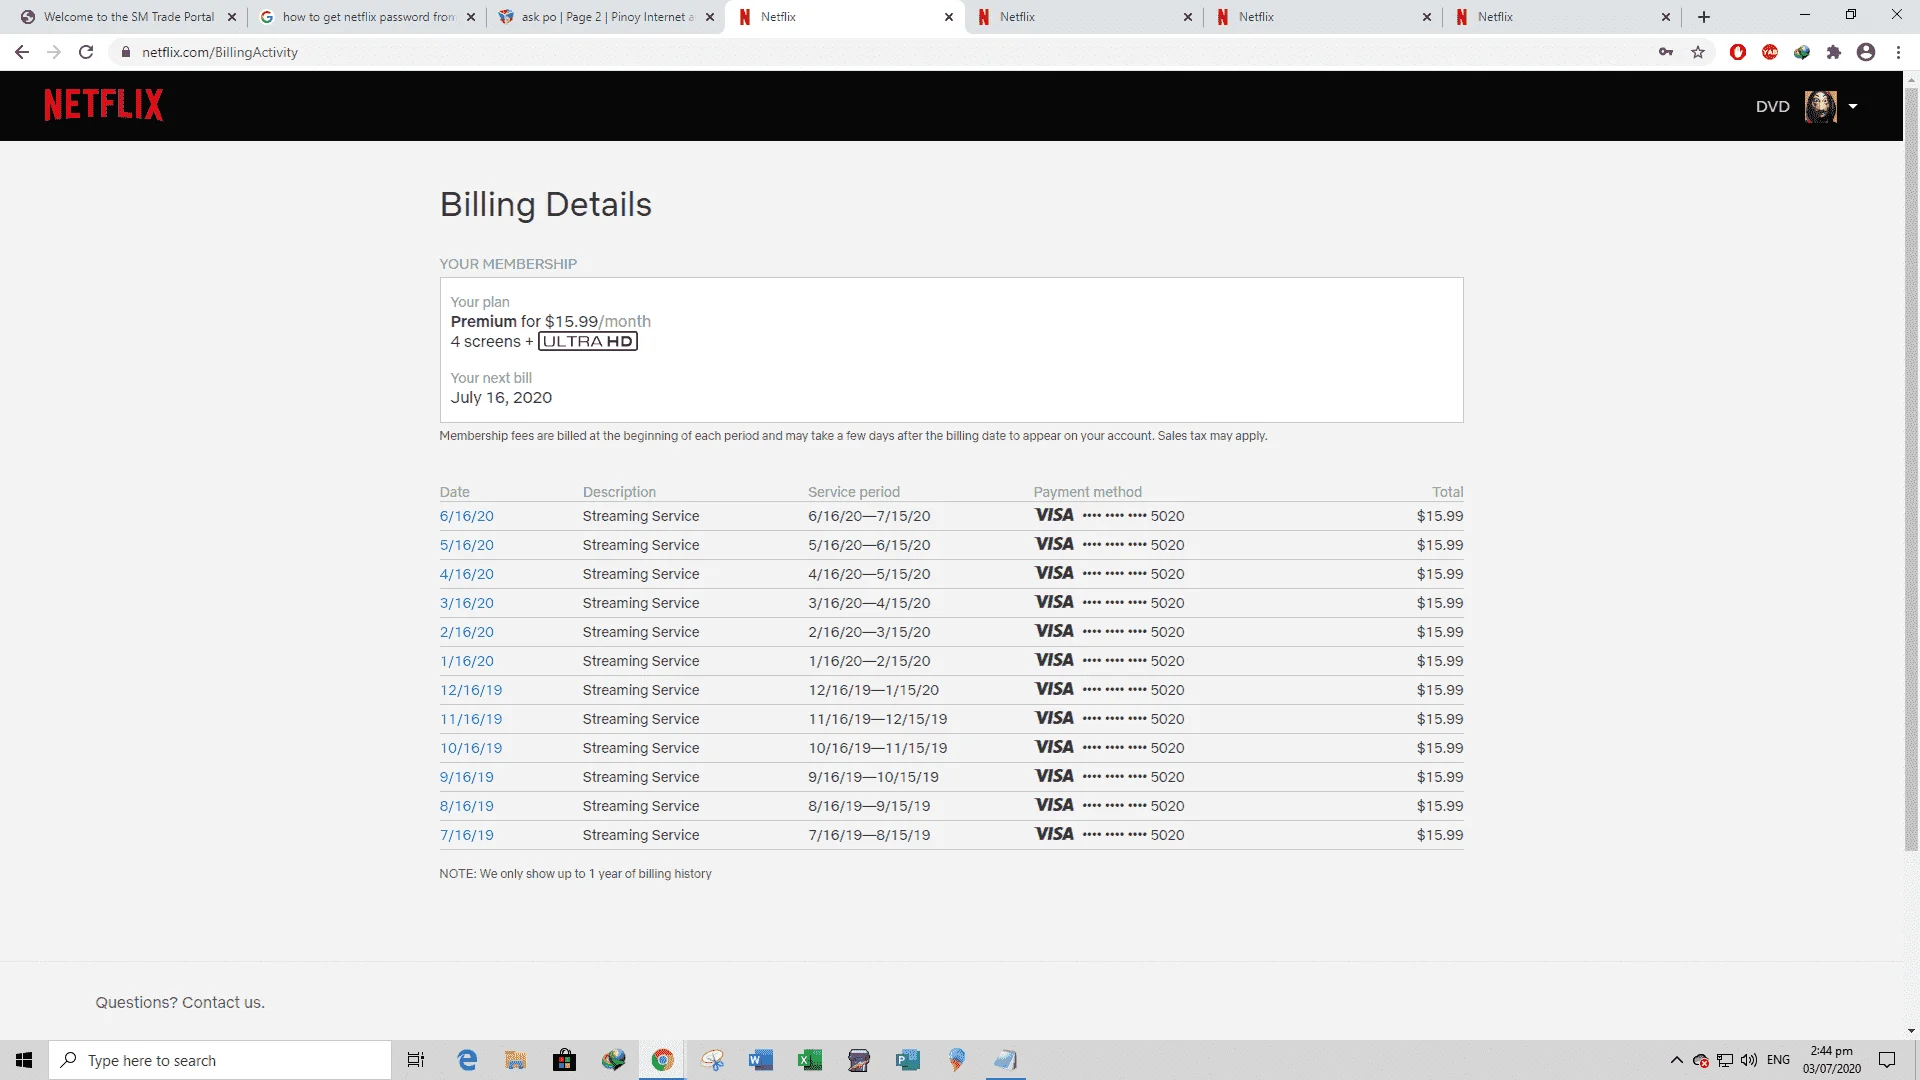Open Microsoft Store from the taskbar
The width and height of the screenshot is (1920, 1080).
pos(565,1060)
